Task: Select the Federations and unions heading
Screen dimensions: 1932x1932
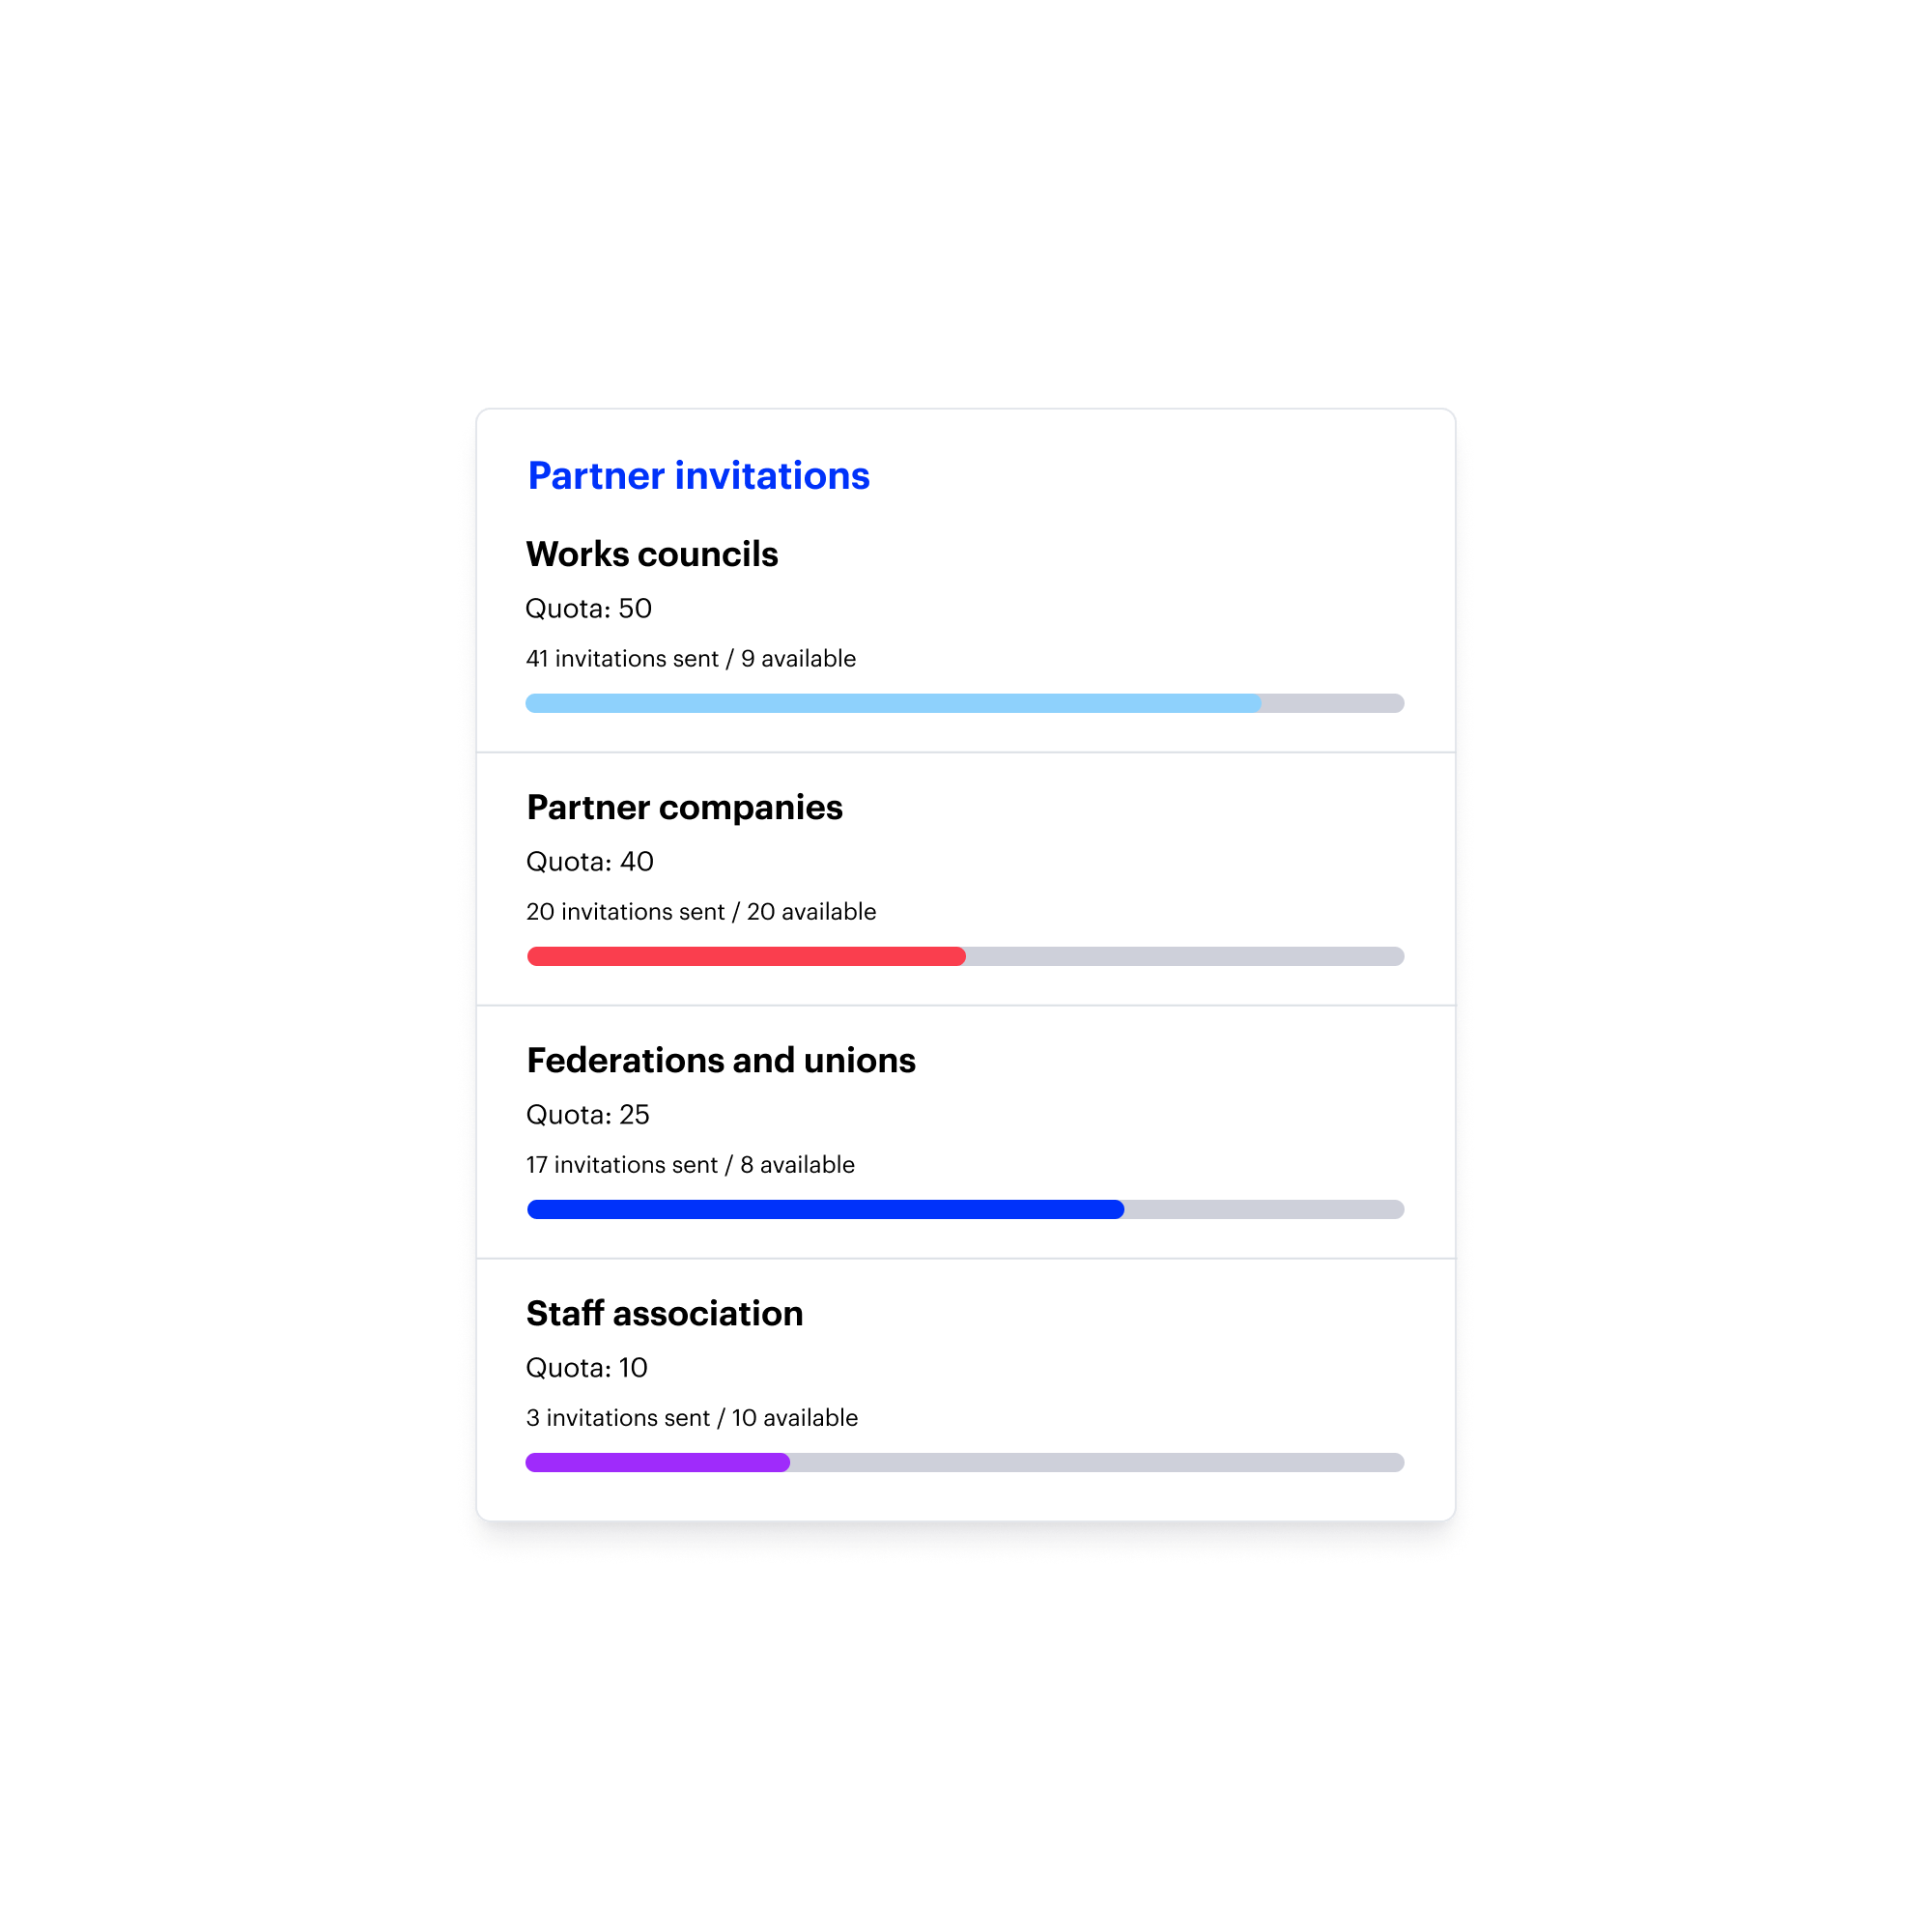Action: click(x=720, y=1060)
